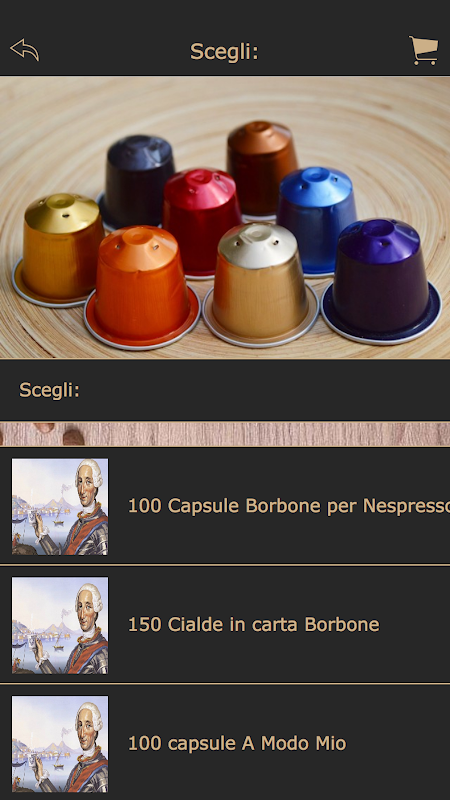The width and height of the screenshot is (450, 800).
Task: Tap the wood-textured strip with coffee beans
Action: [x=225, y=434]
